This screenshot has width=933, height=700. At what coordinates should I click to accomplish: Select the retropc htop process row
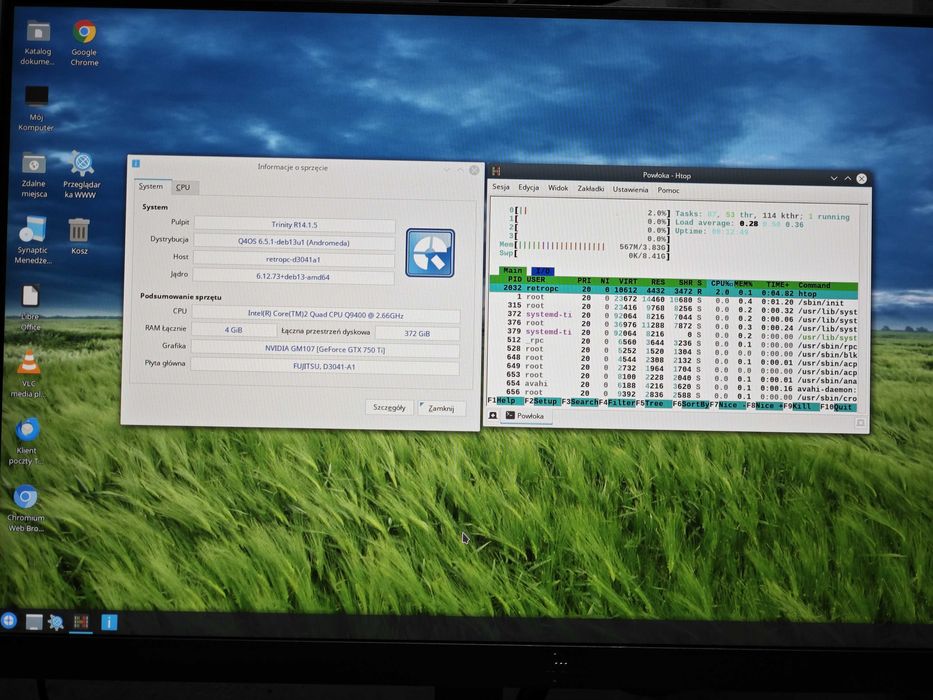pos(674,290)
